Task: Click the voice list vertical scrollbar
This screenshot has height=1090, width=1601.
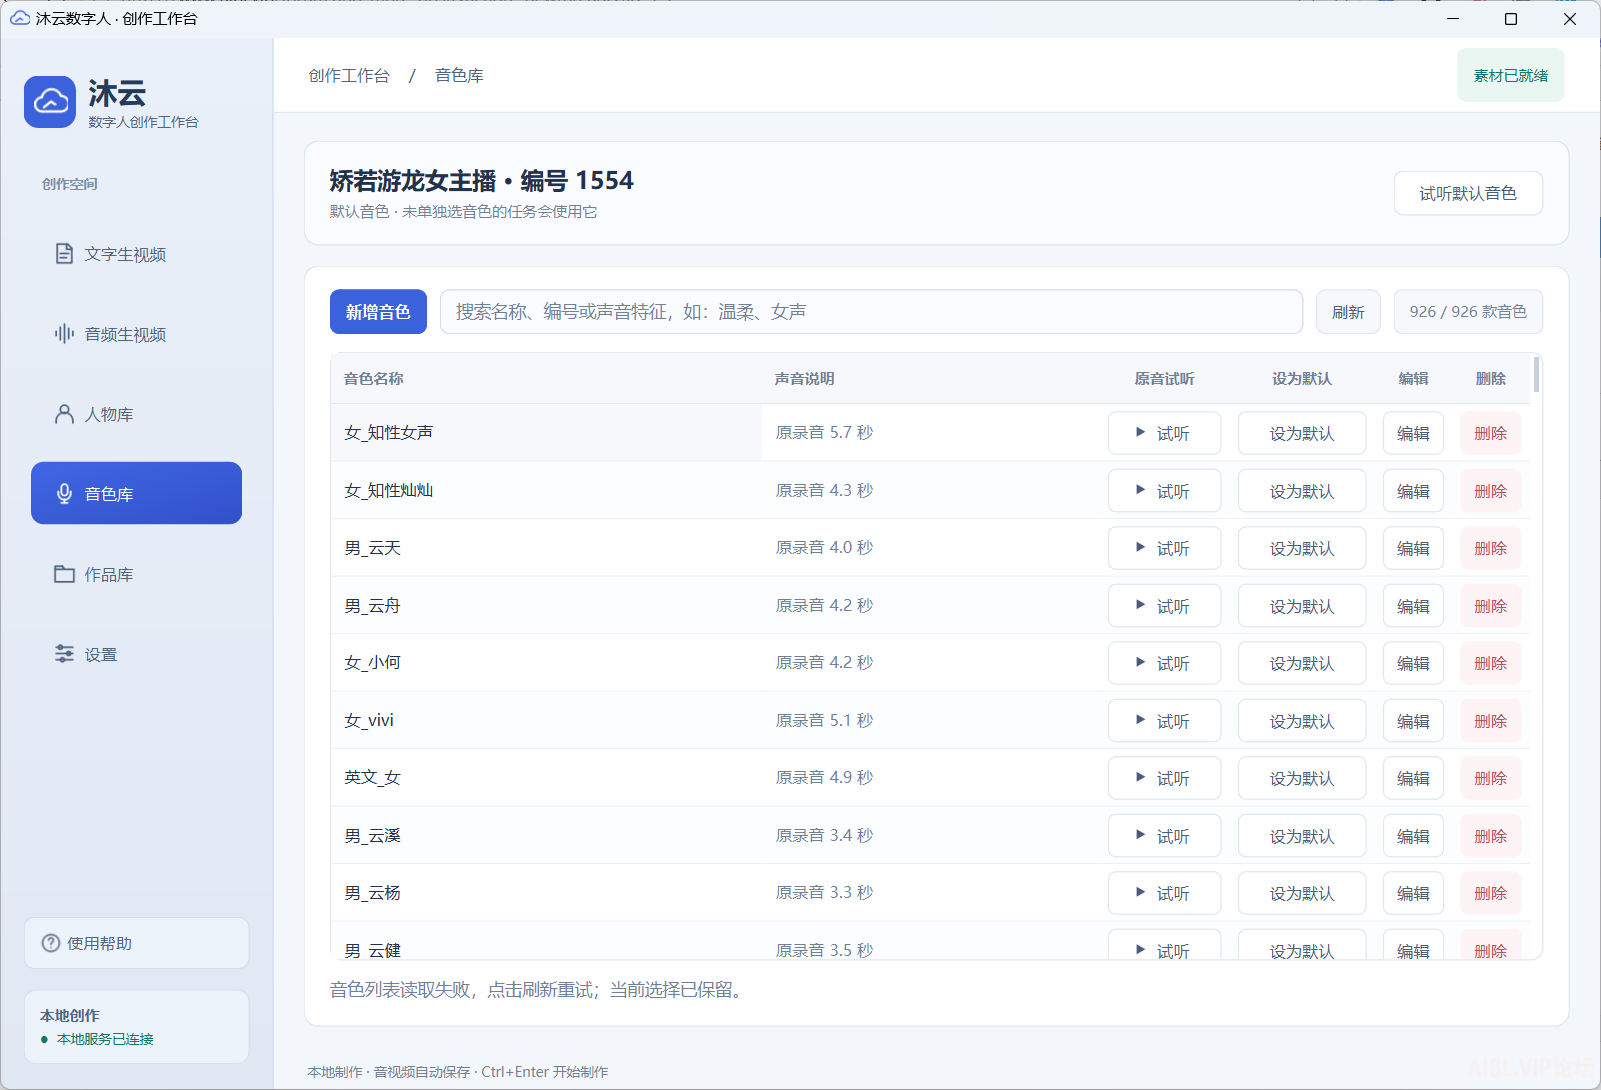Action: pyautogui.click(x=1536, y=375)
